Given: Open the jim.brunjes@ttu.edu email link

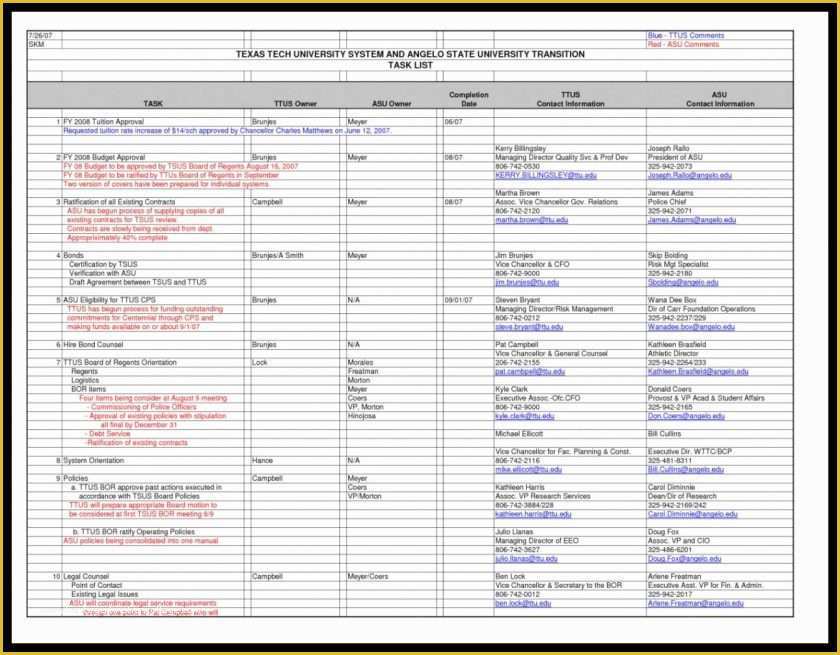Looking at the screenshot, I should pos(527,282).
